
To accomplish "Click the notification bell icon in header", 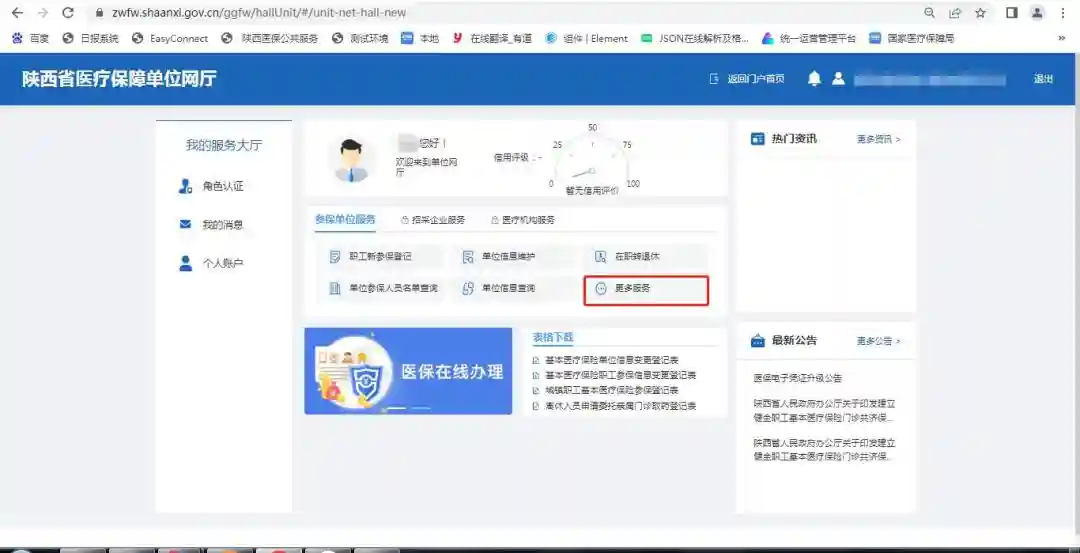I will 814,79.
